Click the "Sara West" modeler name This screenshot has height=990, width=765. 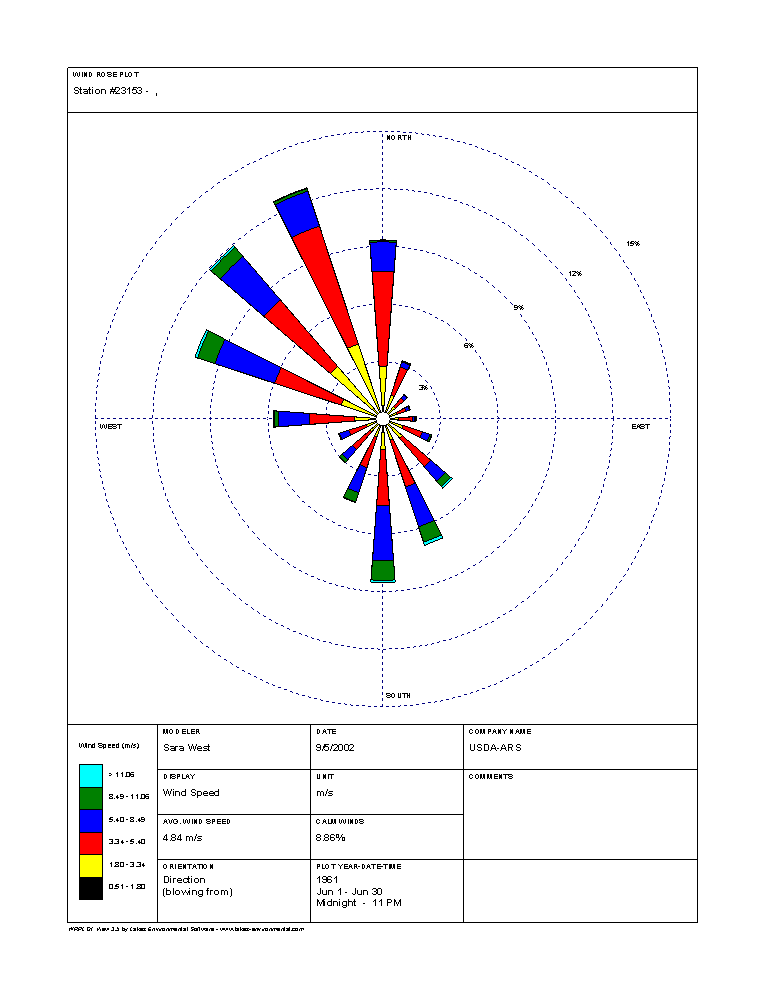[187, 748]
